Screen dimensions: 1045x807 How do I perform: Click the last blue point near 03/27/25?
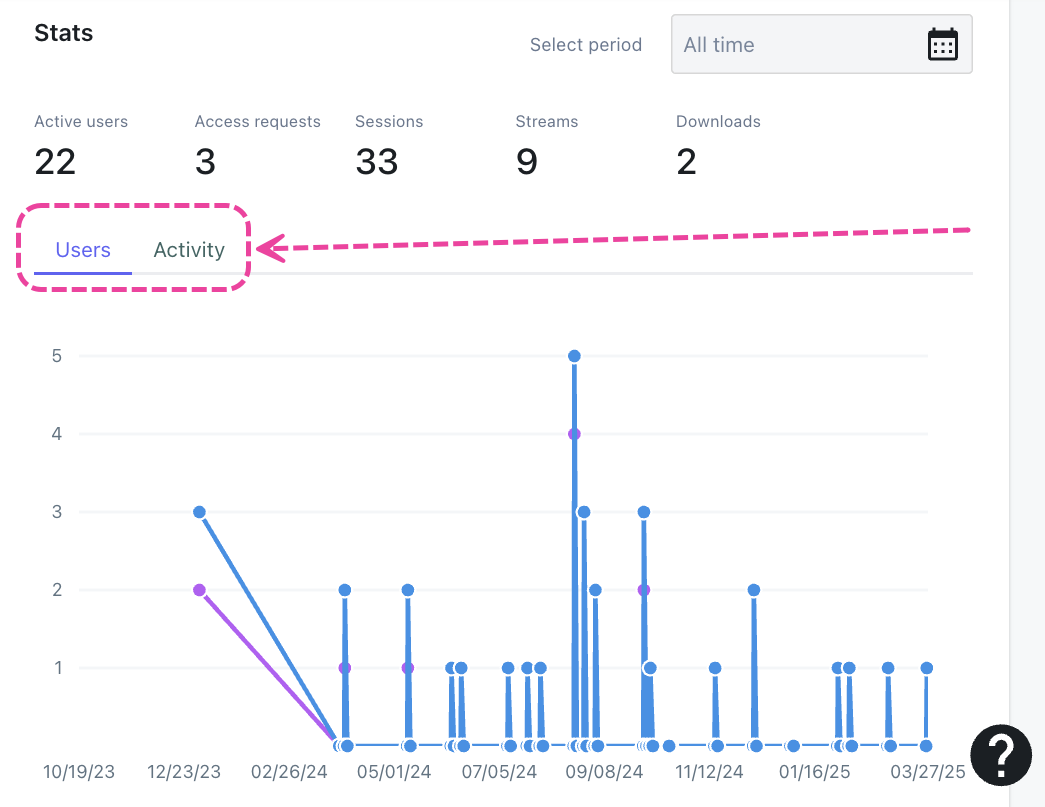(x=927, y=668)
